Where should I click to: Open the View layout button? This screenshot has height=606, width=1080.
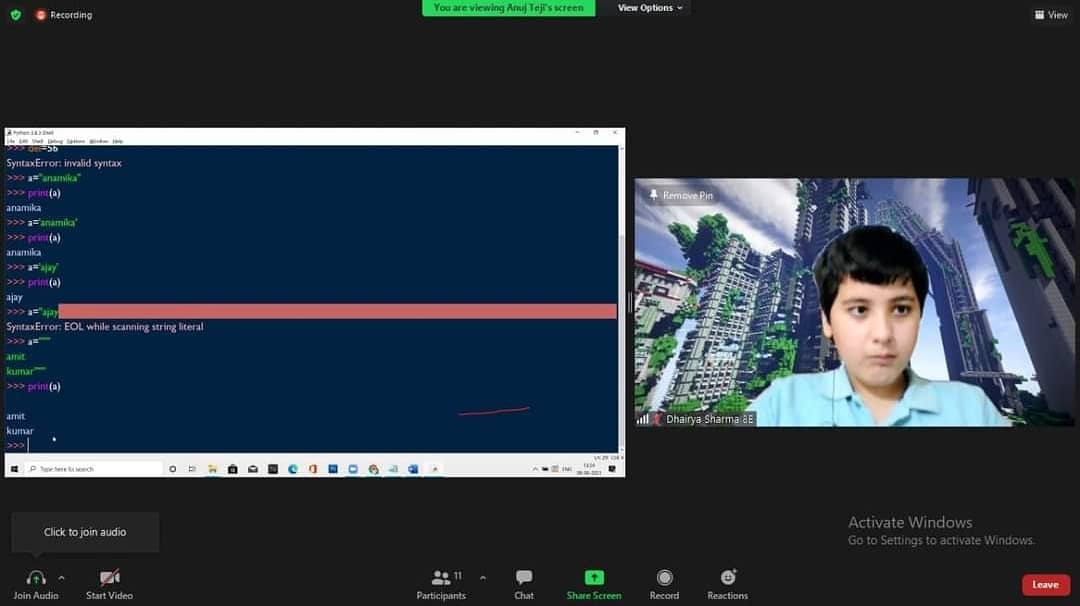coord(1050,14)
